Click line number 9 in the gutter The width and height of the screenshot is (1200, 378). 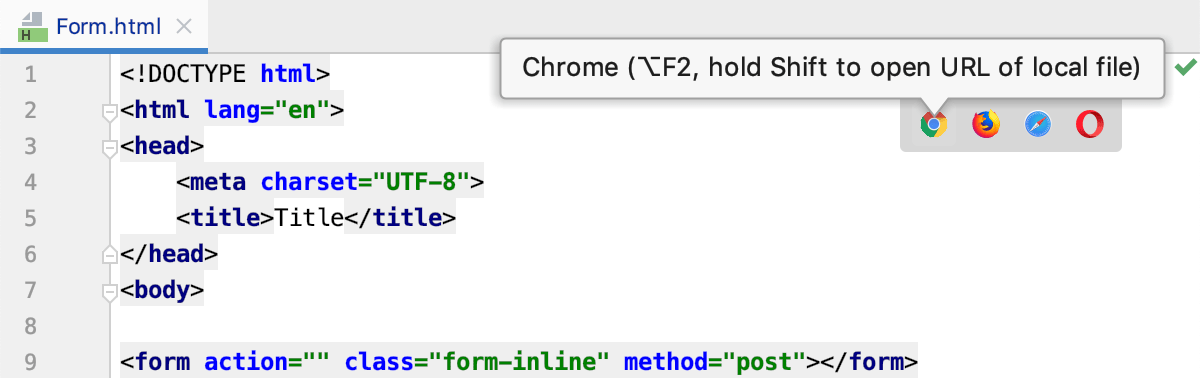(29, 361)
